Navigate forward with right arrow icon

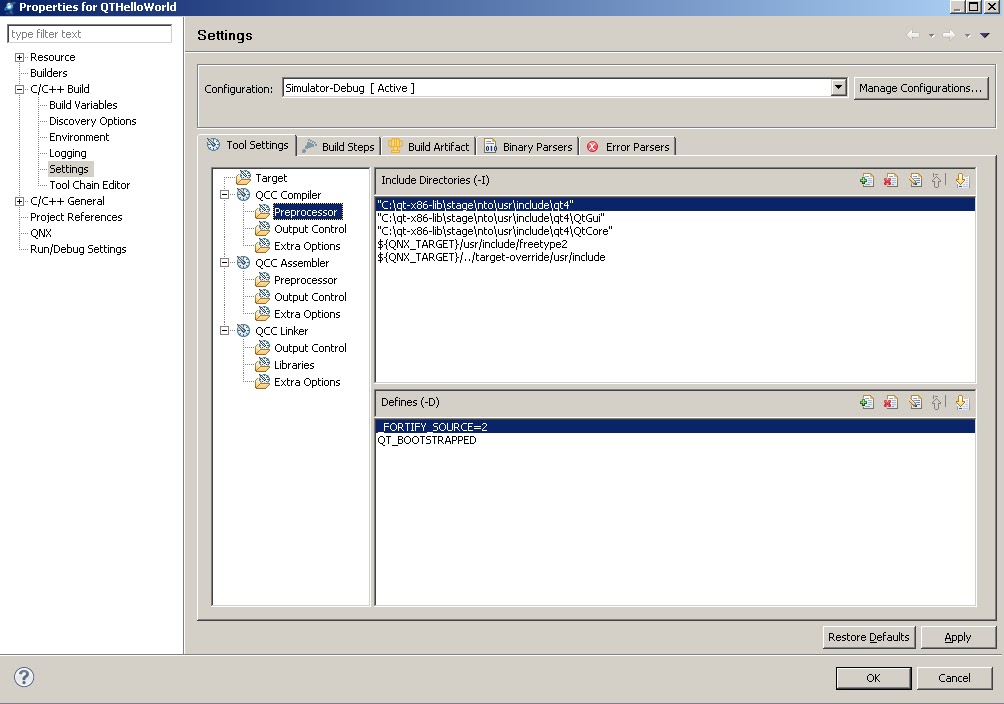[949, 35]
